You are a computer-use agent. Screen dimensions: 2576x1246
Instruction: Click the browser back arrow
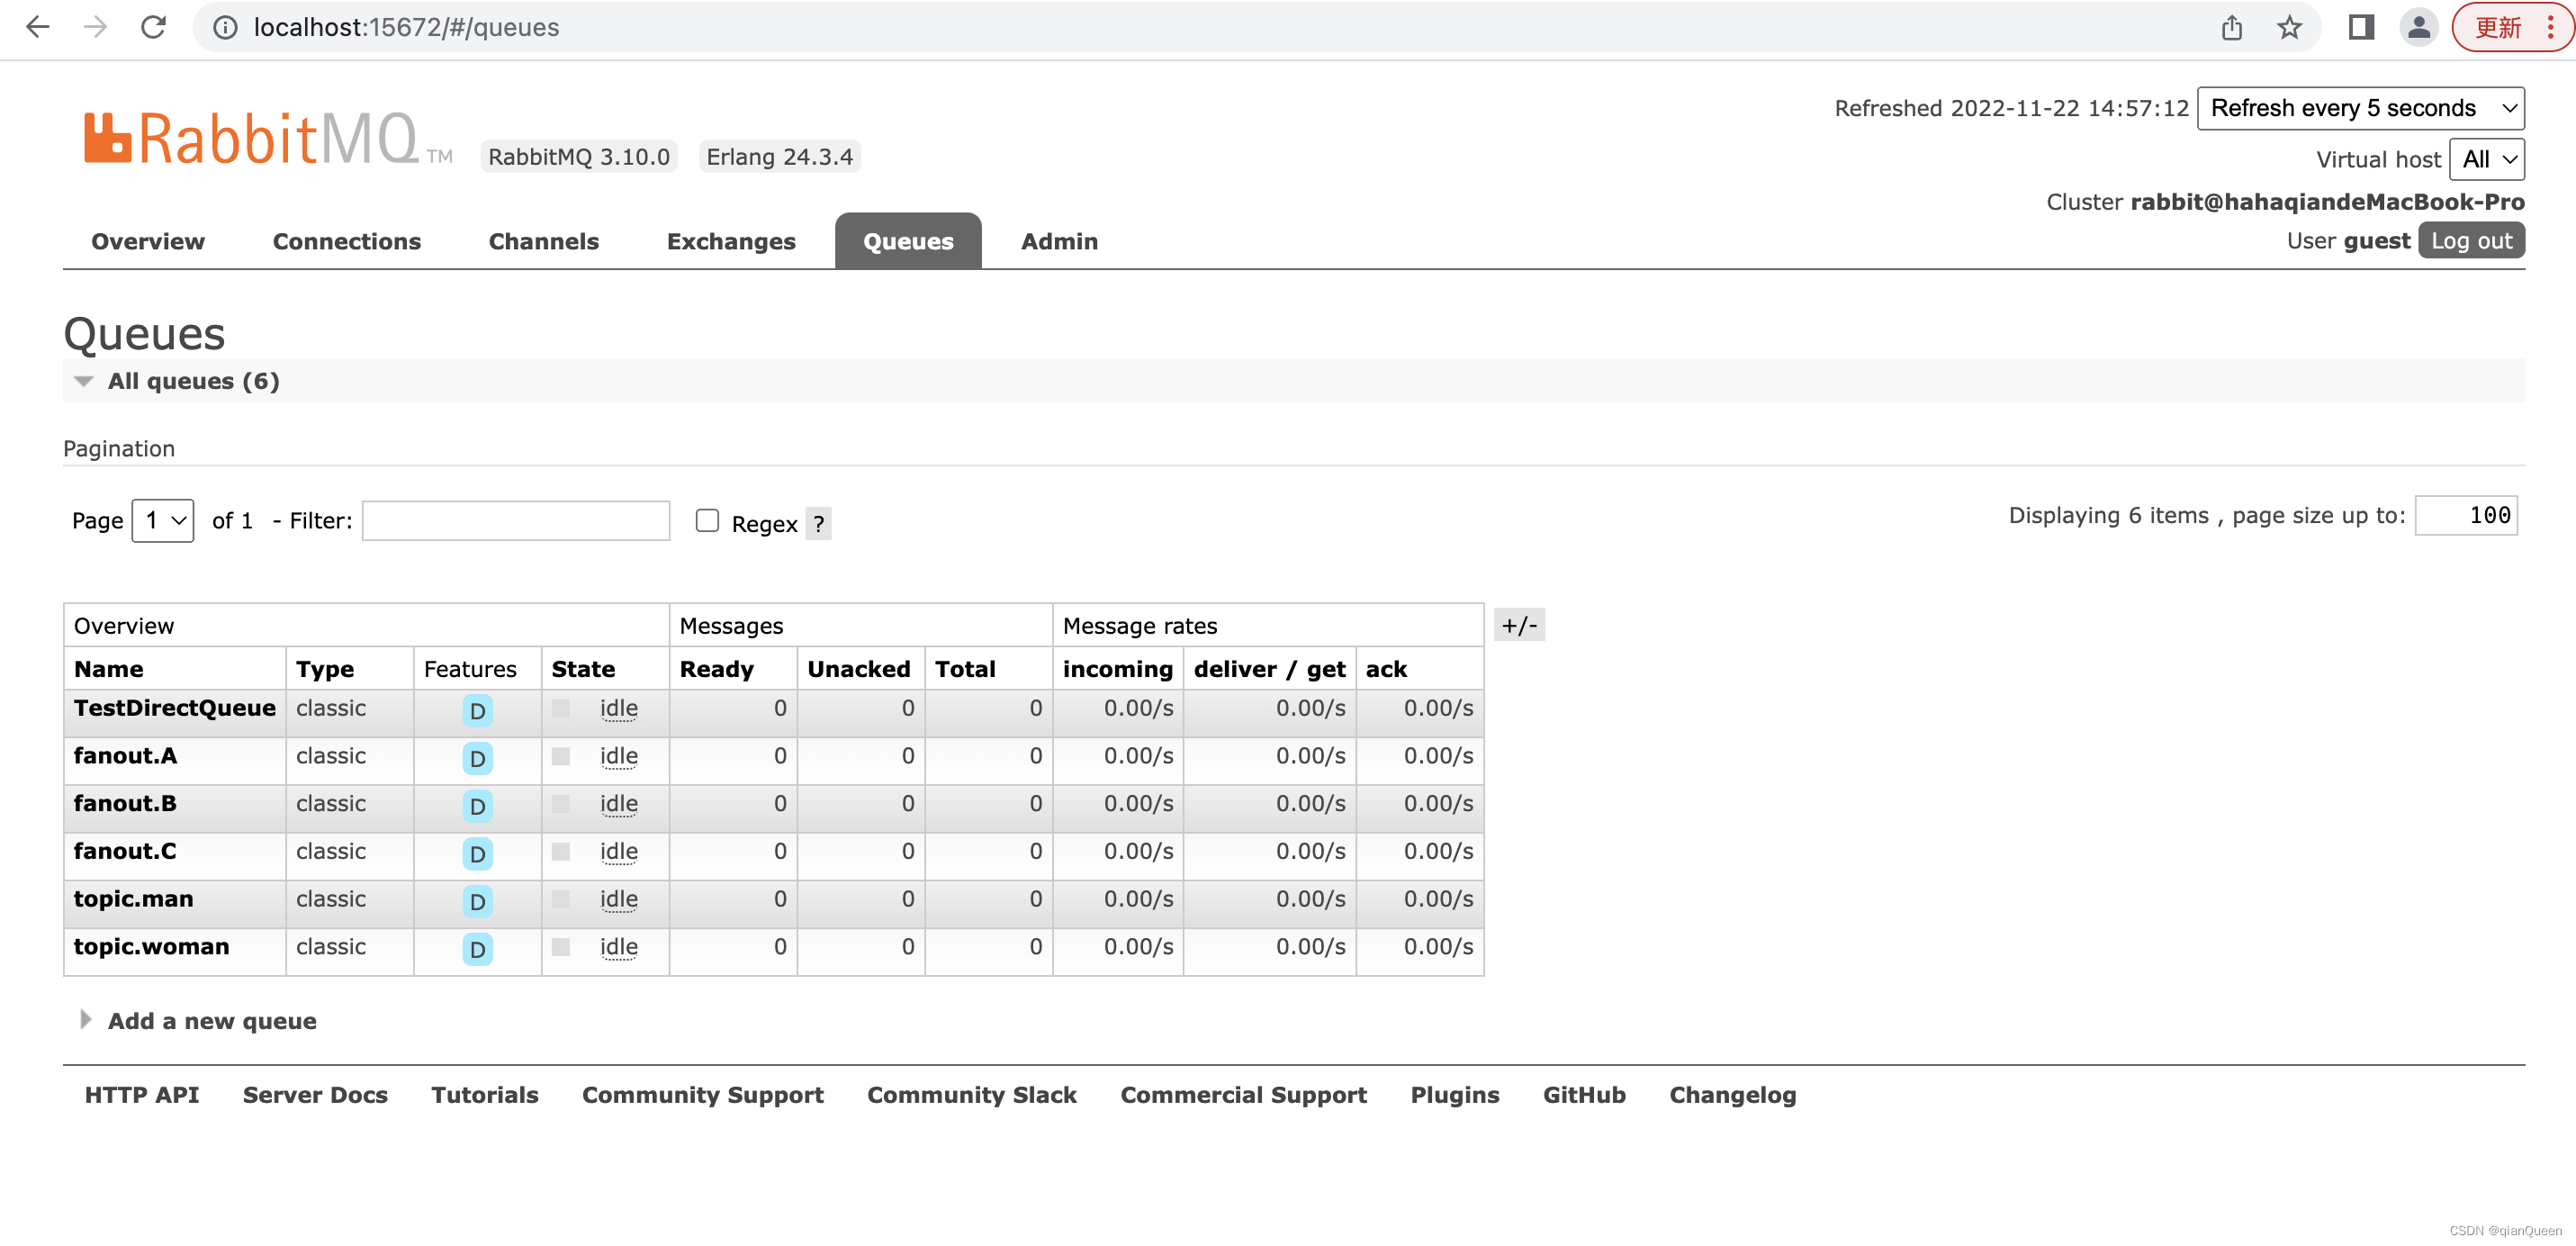pyautogui.click(x=37, y=27)
